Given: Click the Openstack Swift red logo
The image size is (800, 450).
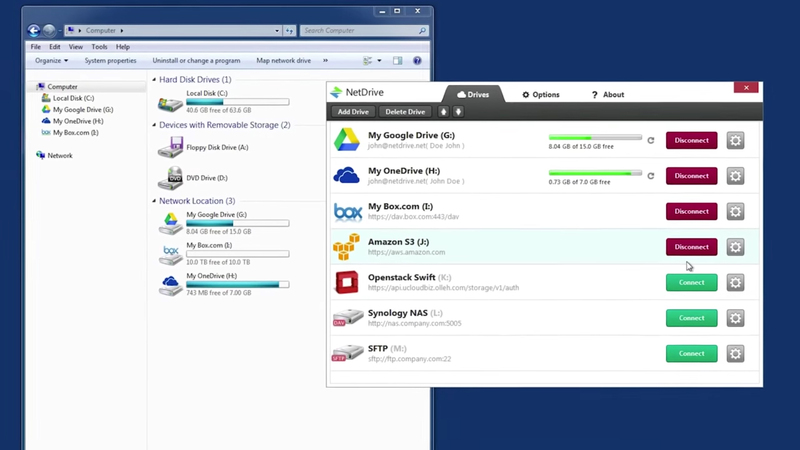Looking at the screenshot, I should (x=346, y=282).
